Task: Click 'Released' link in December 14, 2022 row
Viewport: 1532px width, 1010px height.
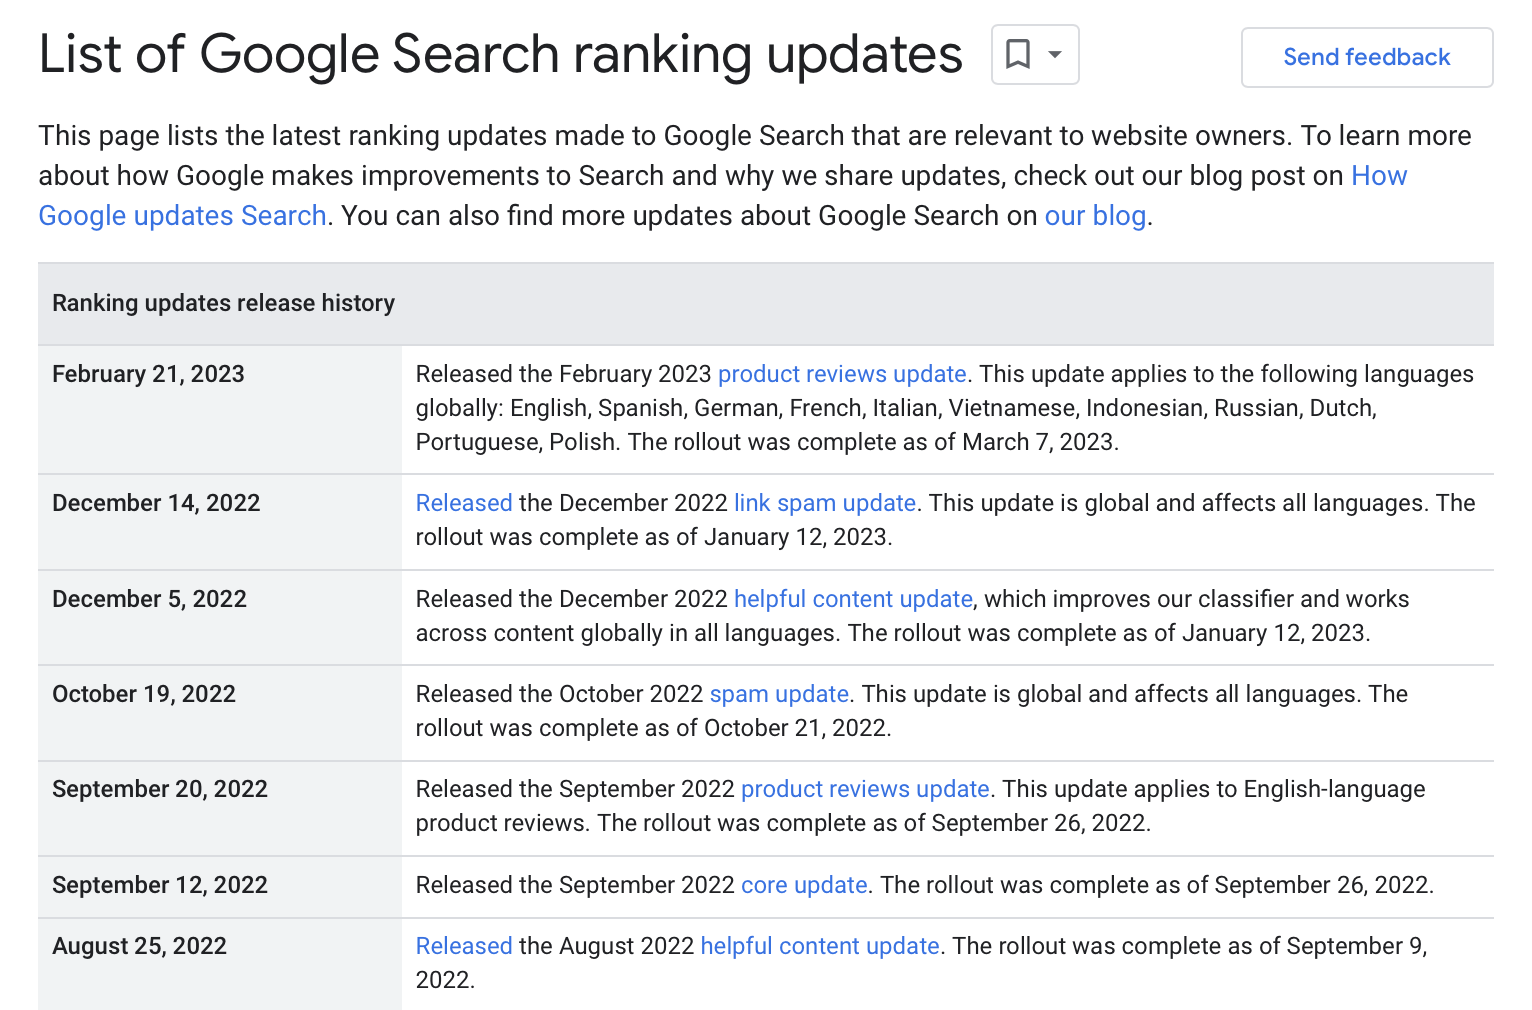Action: click(464, 503)
